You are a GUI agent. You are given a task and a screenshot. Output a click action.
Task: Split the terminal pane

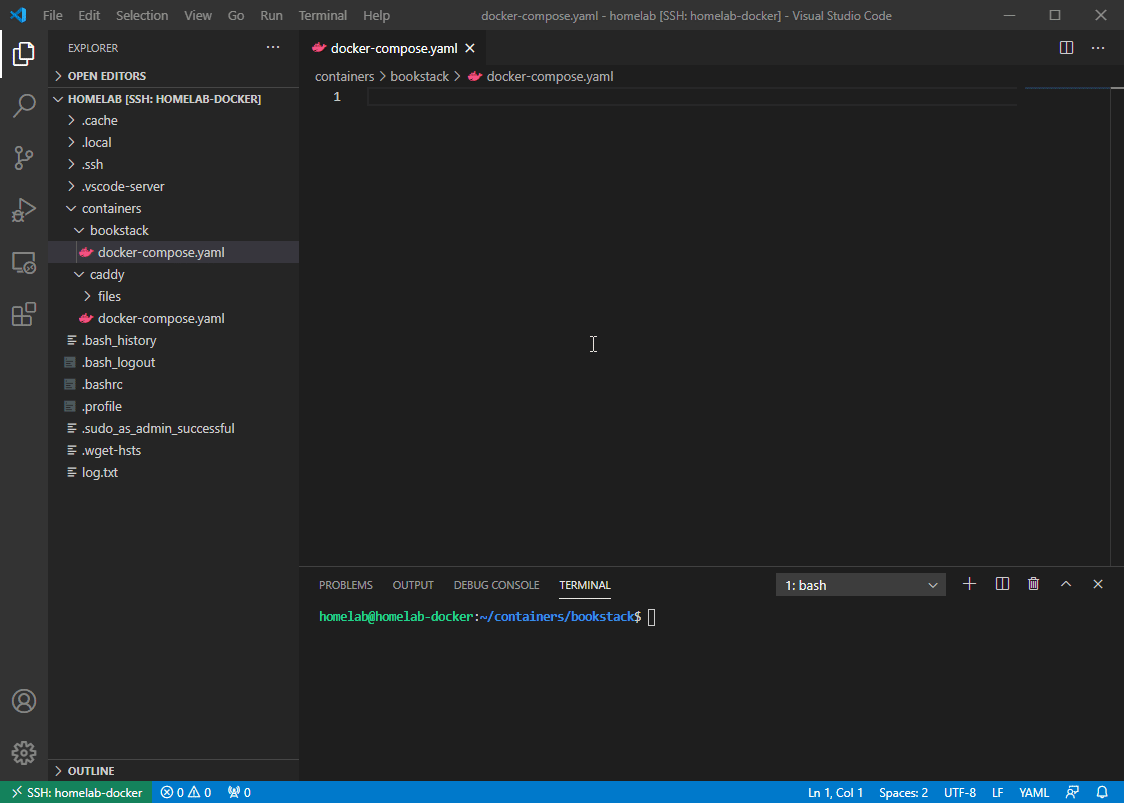click(x=1002, y=584)
